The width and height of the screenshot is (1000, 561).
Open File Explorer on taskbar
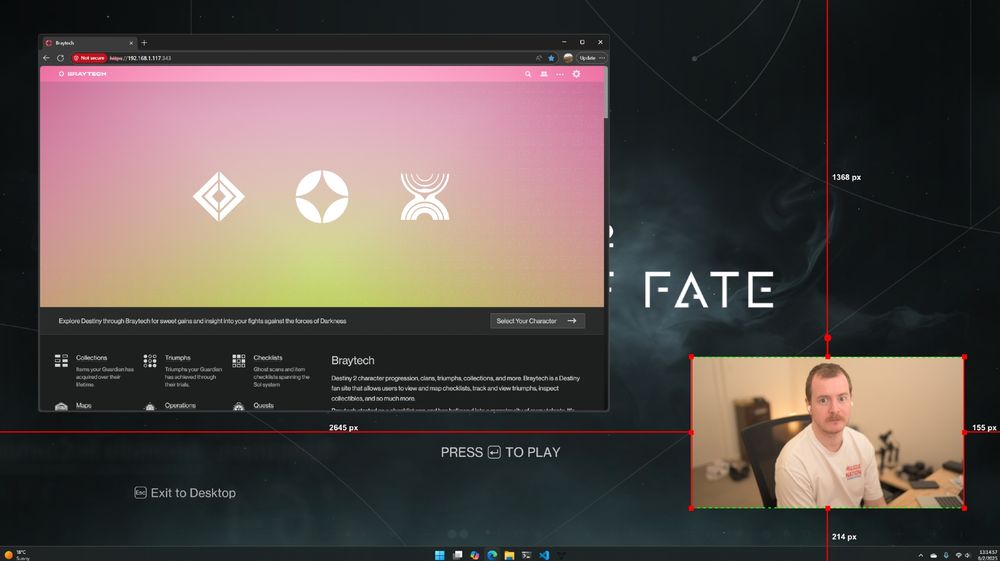point(509,555)
